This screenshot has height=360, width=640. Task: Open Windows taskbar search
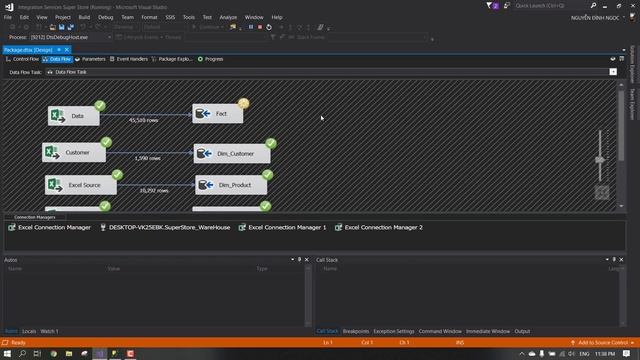[22, 353]
